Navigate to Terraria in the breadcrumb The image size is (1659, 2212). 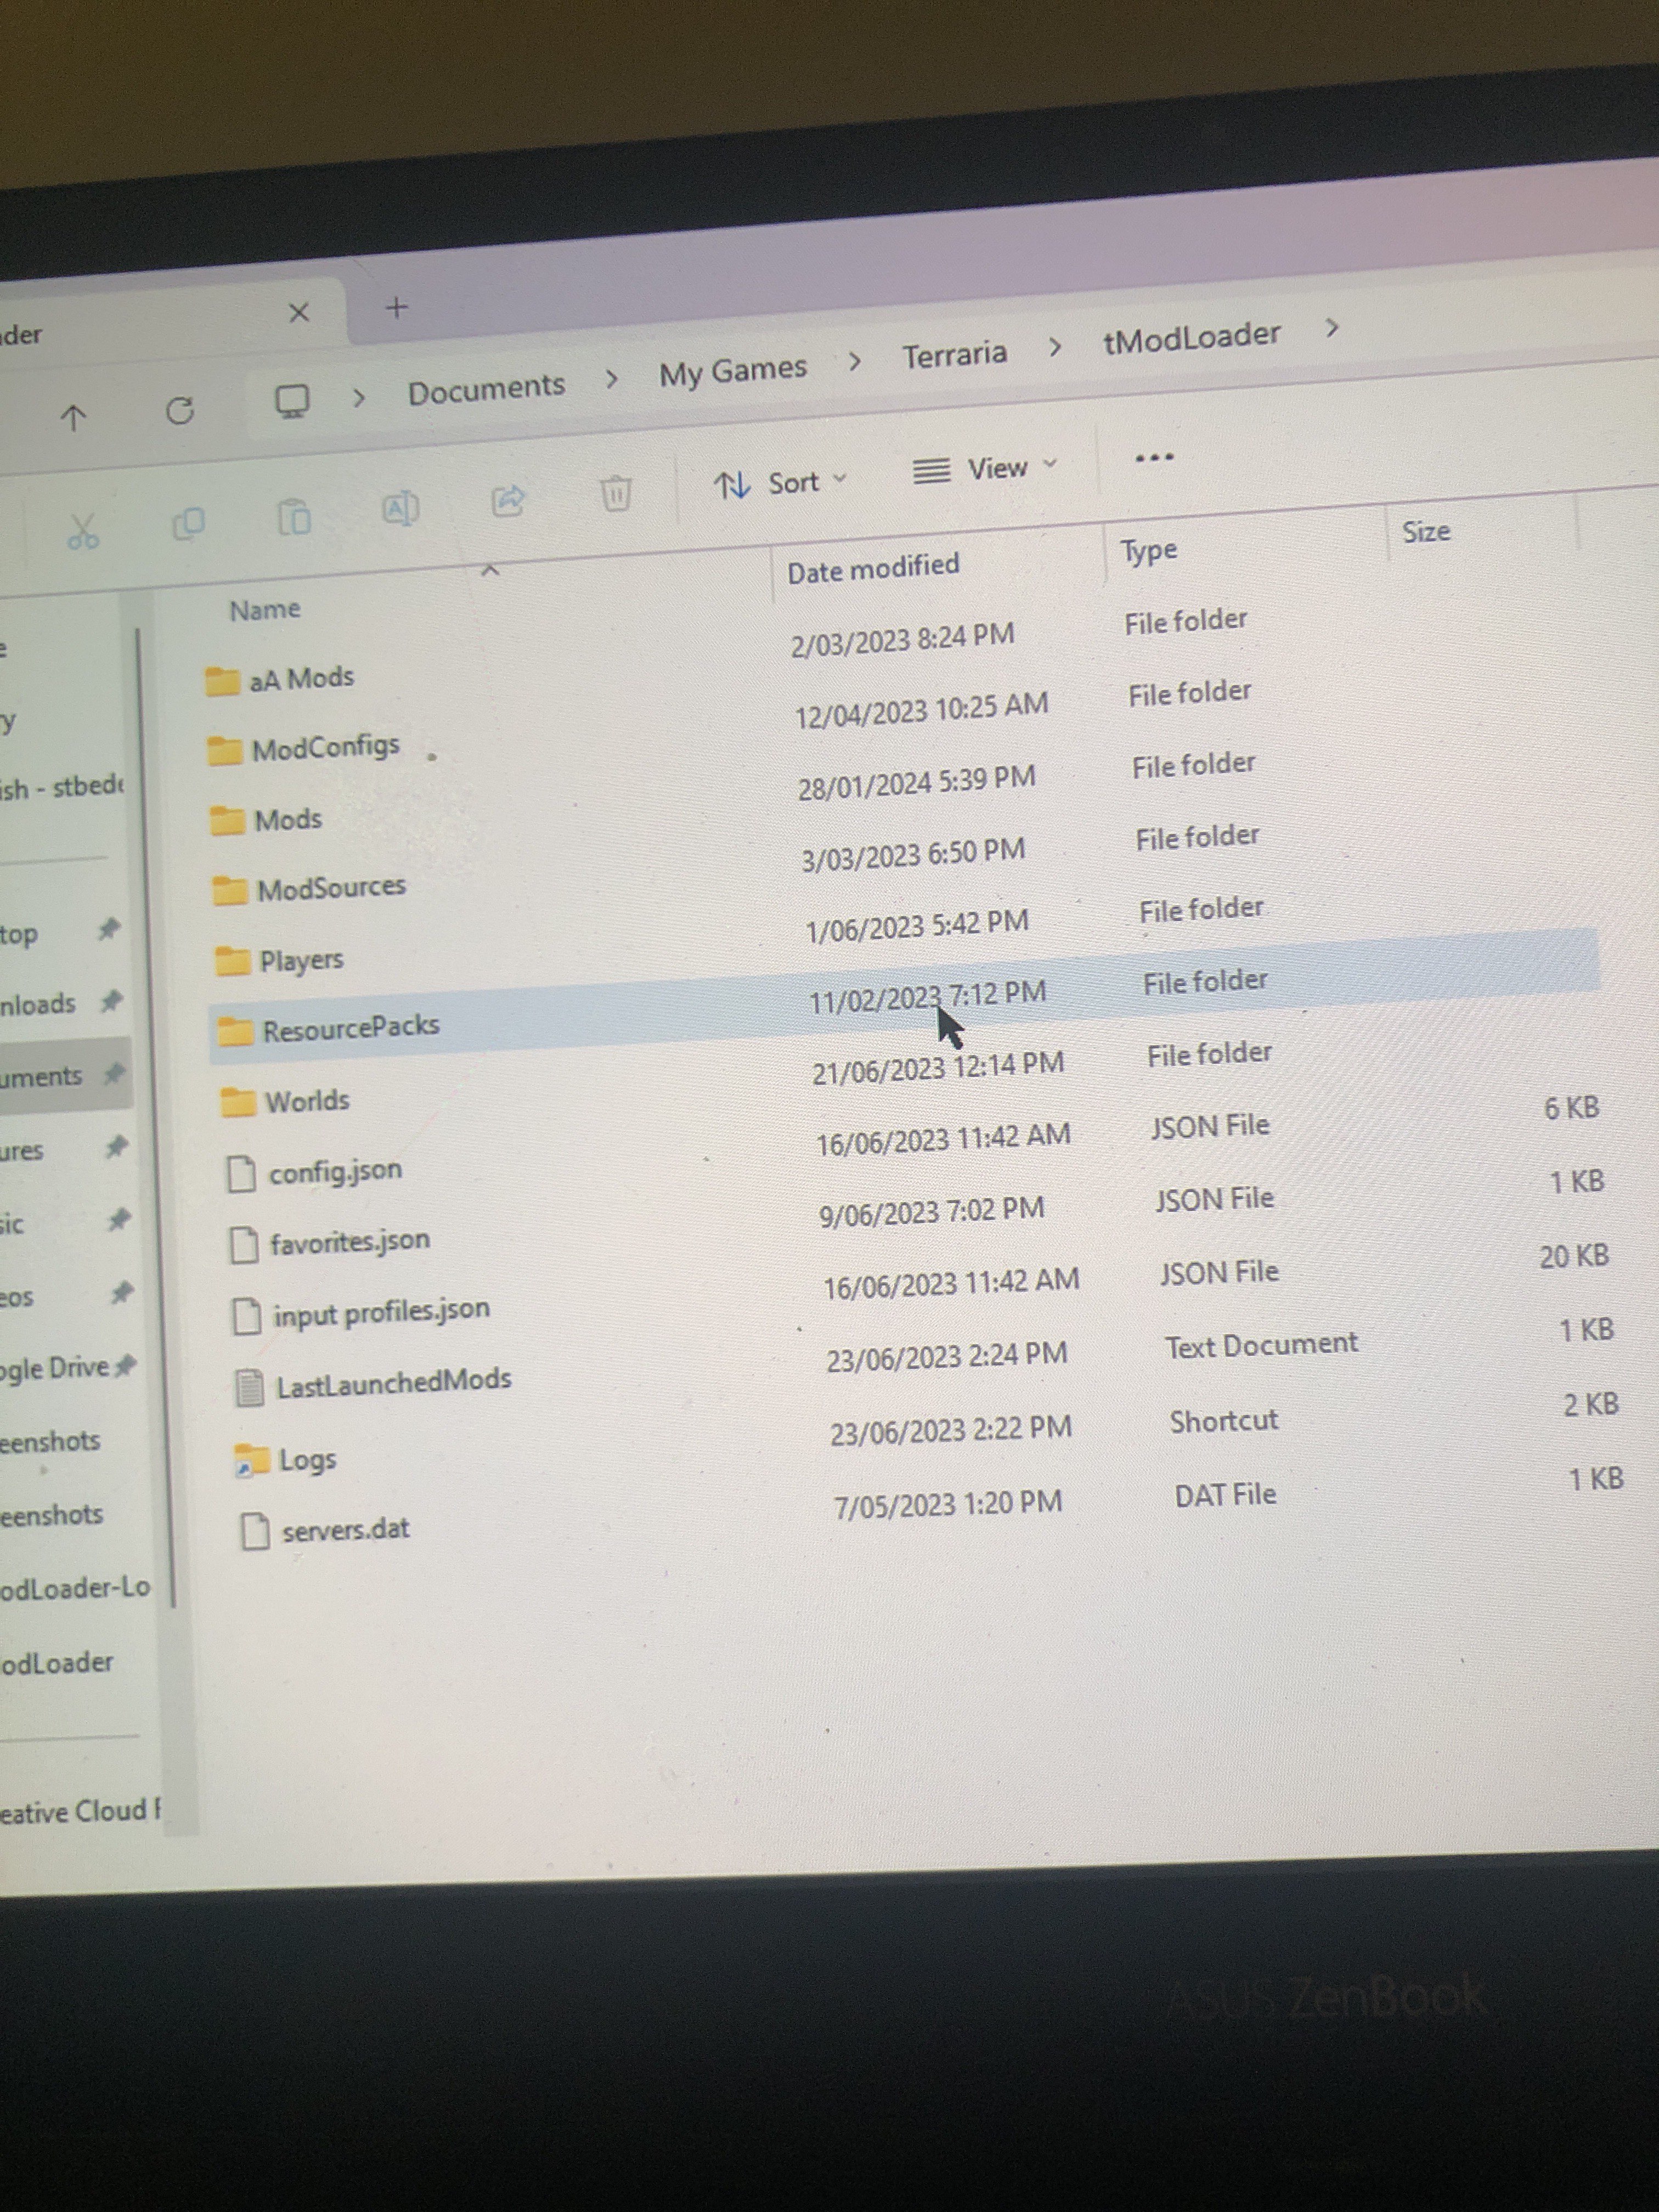954,355
